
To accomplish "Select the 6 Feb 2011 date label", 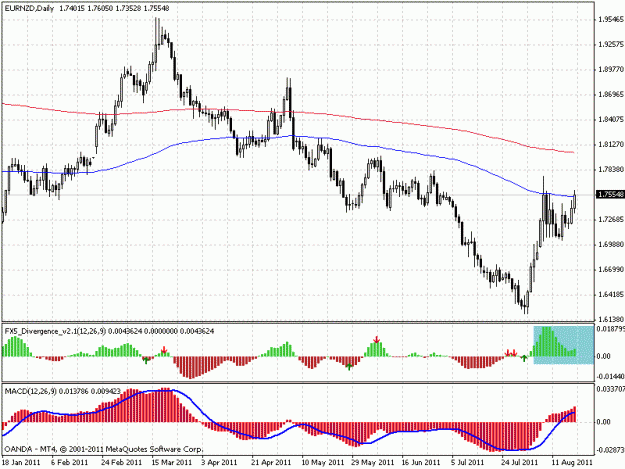I will [x=70, y=463].
